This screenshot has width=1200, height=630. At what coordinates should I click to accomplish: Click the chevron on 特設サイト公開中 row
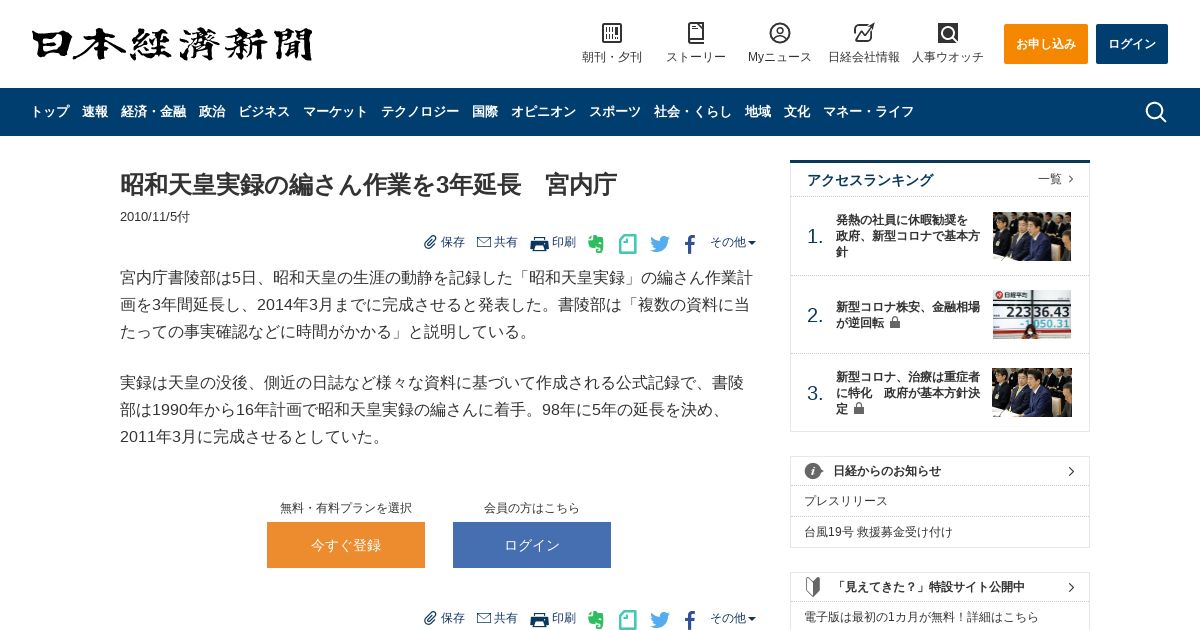click(x=1071, y=587)
